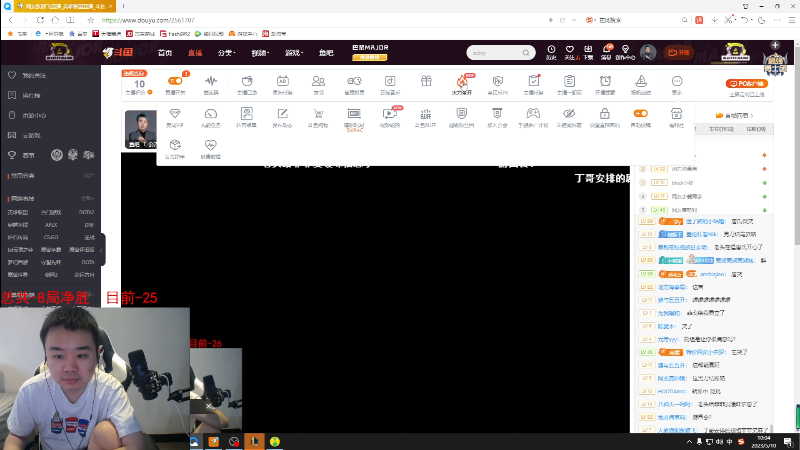Click the 巴黎MAJOR banner link
The width and height of the screenshot is (800, 450).
tap(370, 52)
